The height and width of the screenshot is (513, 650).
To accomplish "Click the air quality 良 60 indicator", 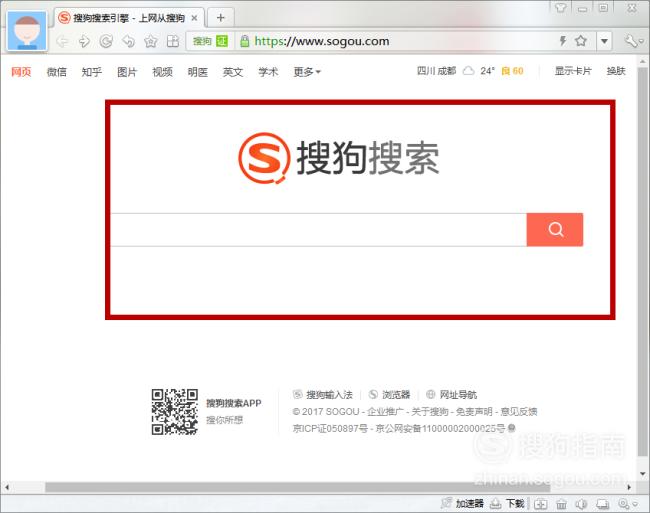I will coord(512,71).
